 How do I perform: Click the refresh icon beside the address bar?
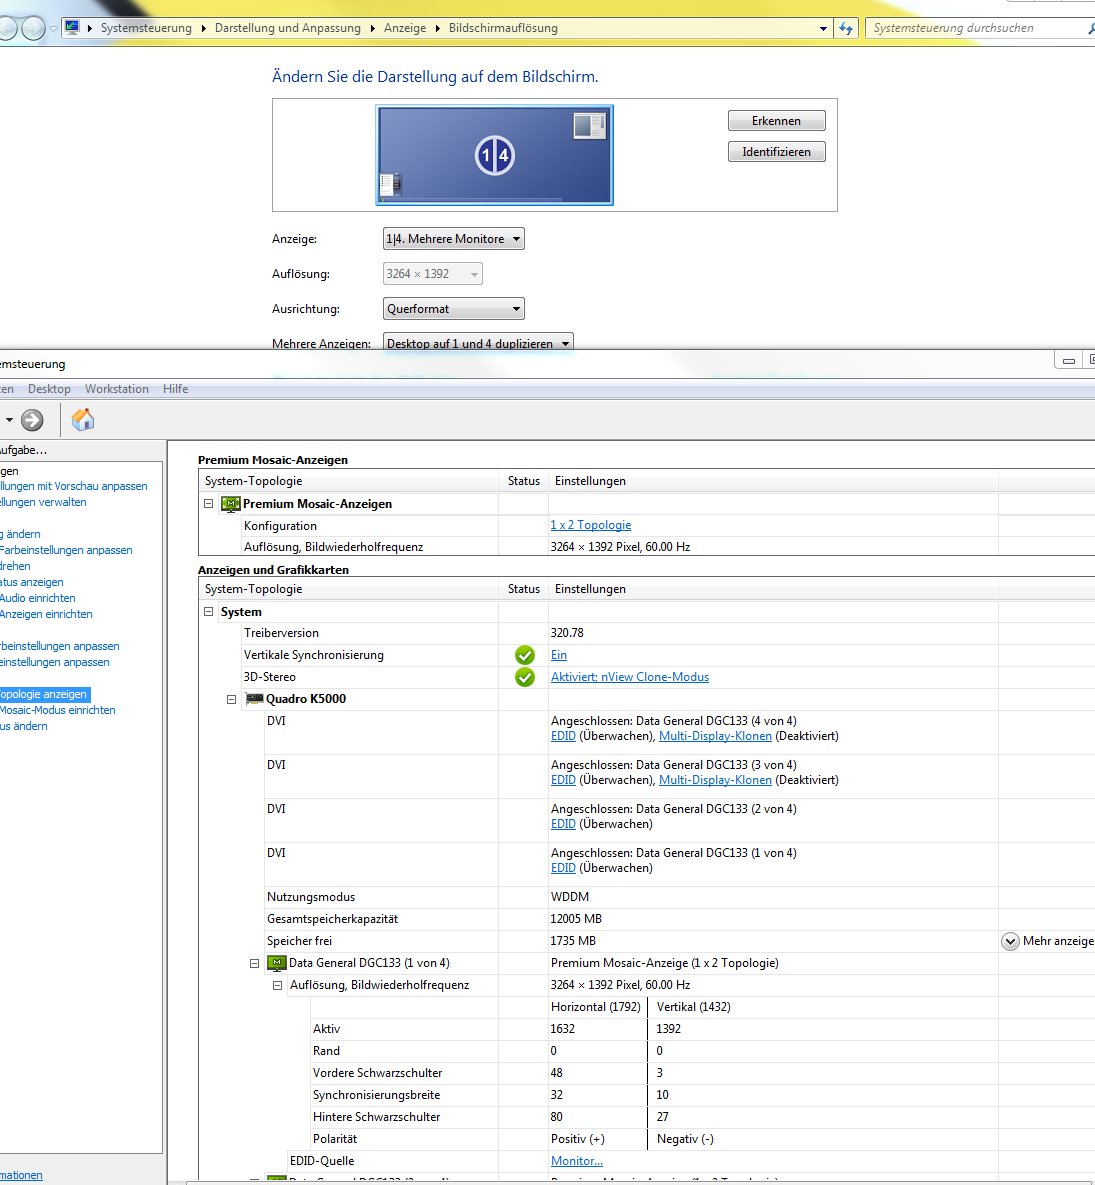coord(846,28)
